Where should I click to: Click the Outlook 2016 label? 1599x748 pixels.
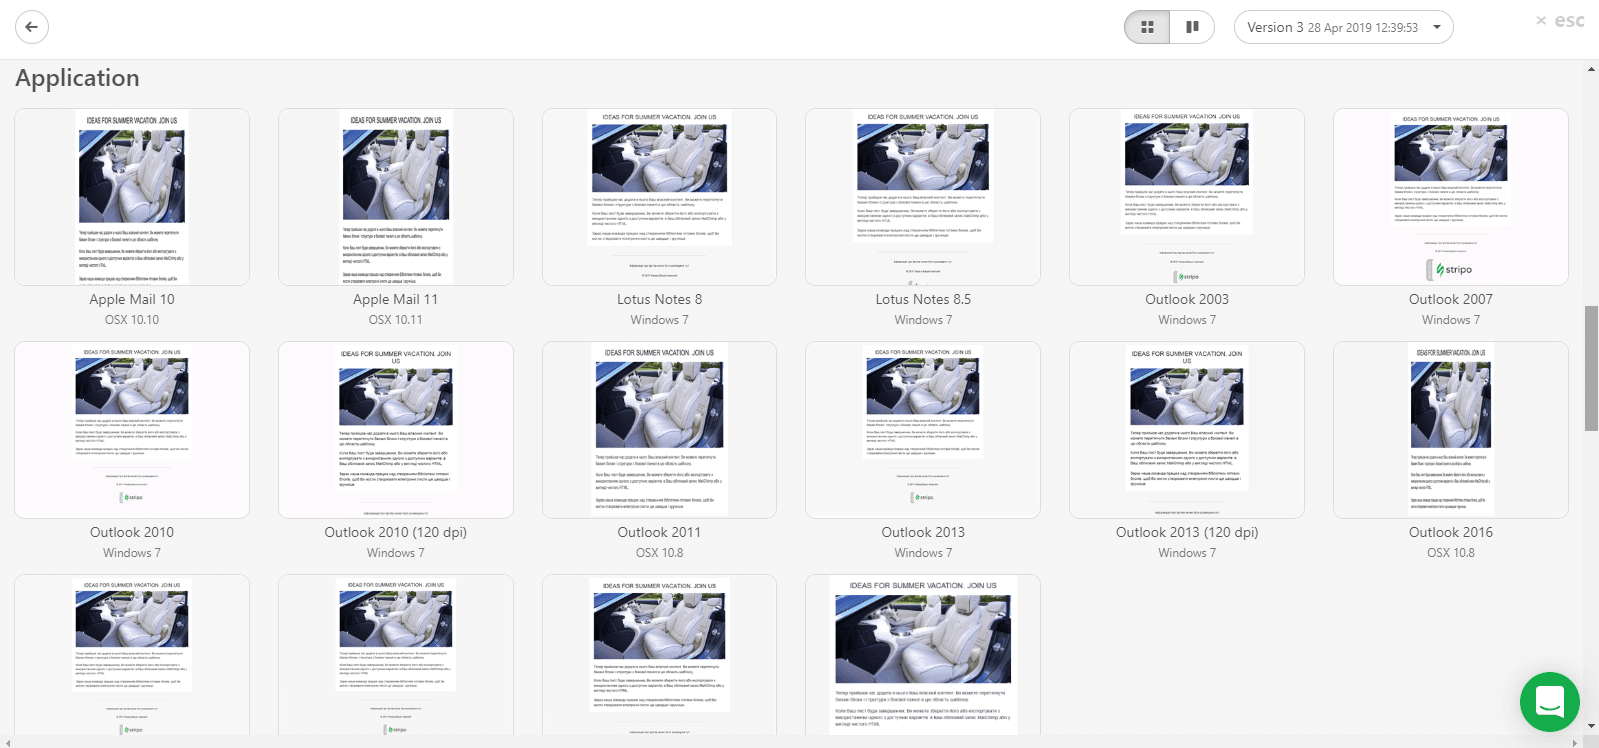pos(1451,532)
